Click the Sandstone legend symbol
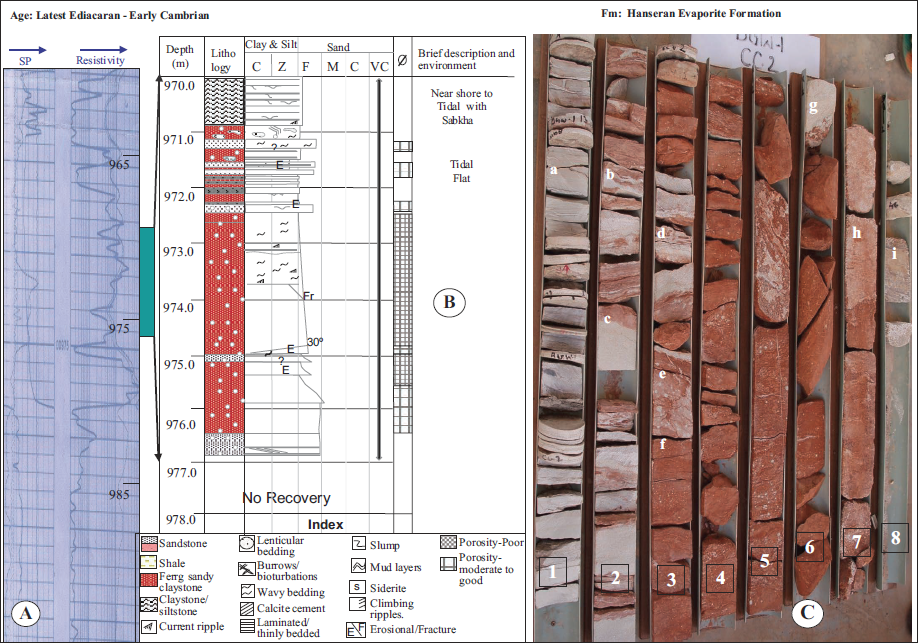This screenshot has height=643, width=918. 149,544
